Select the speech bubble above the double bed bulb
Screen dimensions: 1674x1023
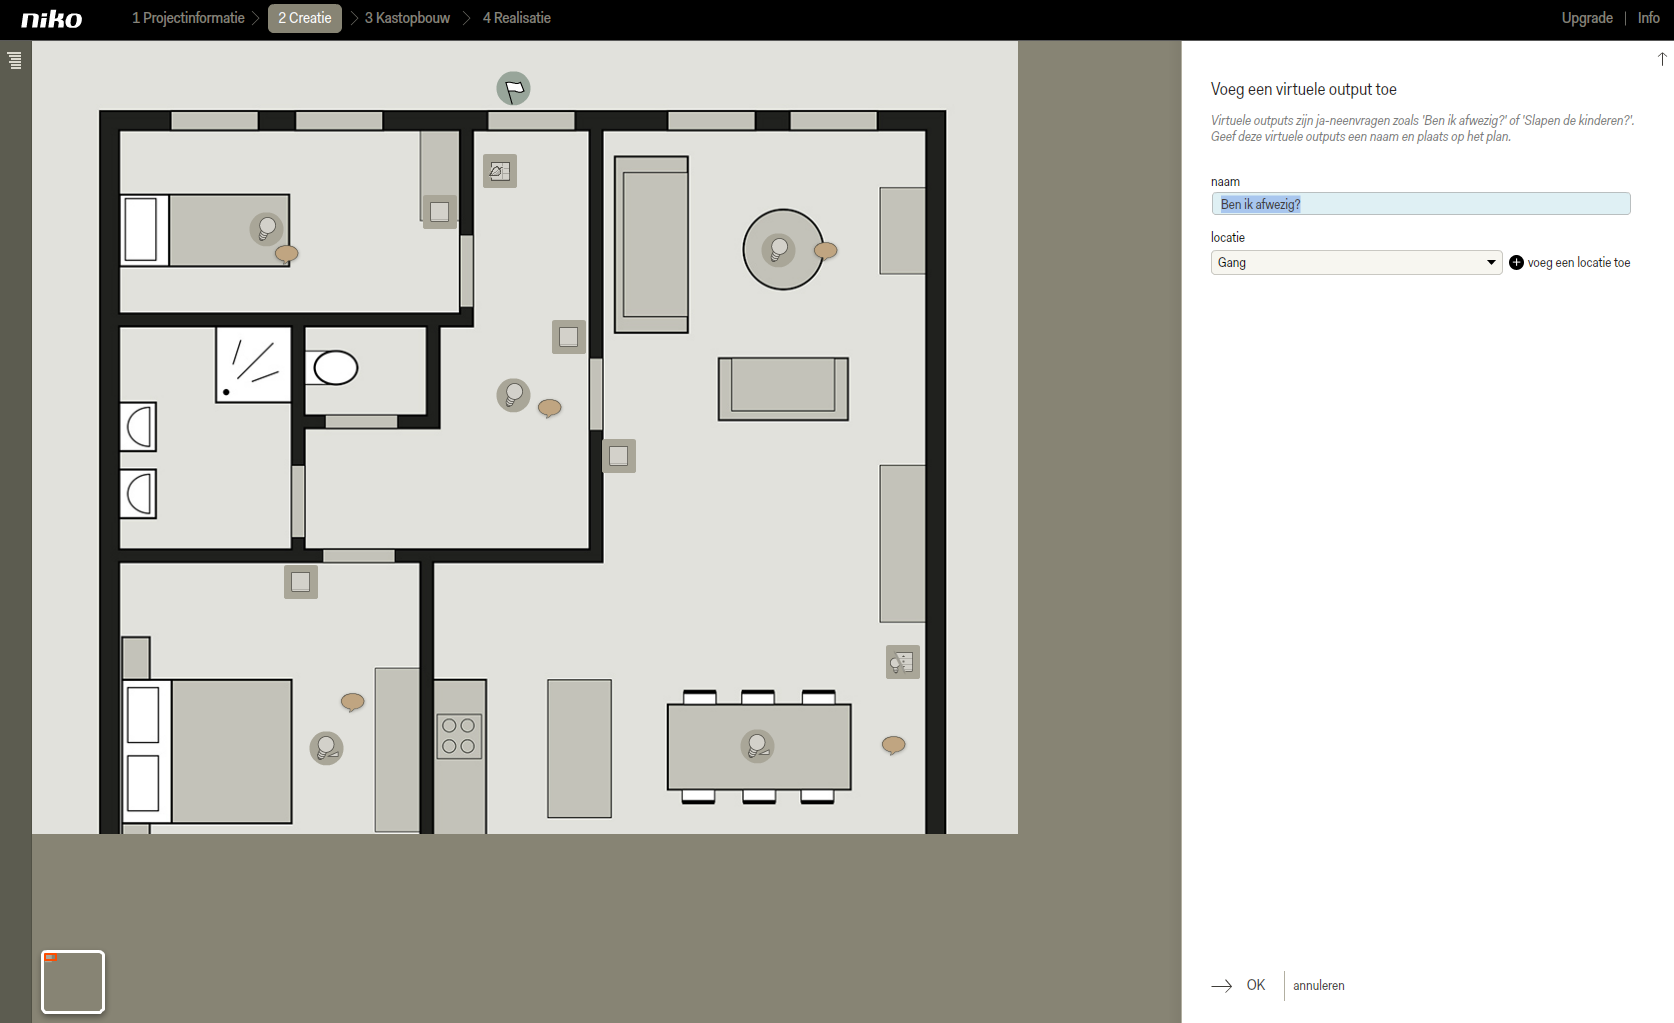click(353, 702)
